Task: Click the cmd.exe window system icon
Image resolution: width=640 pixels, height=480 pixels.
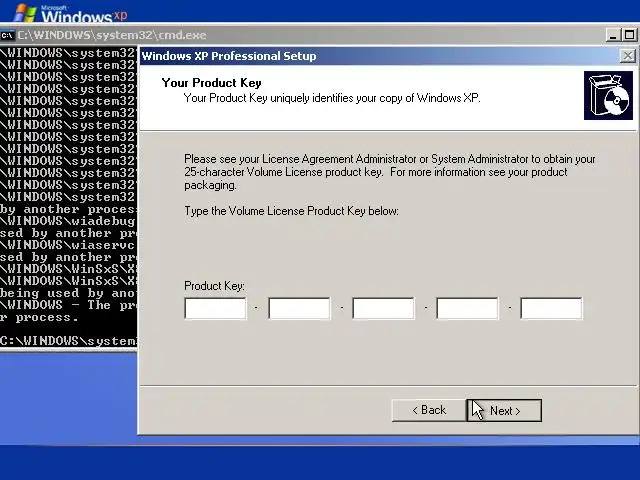Action: point(7,36)
